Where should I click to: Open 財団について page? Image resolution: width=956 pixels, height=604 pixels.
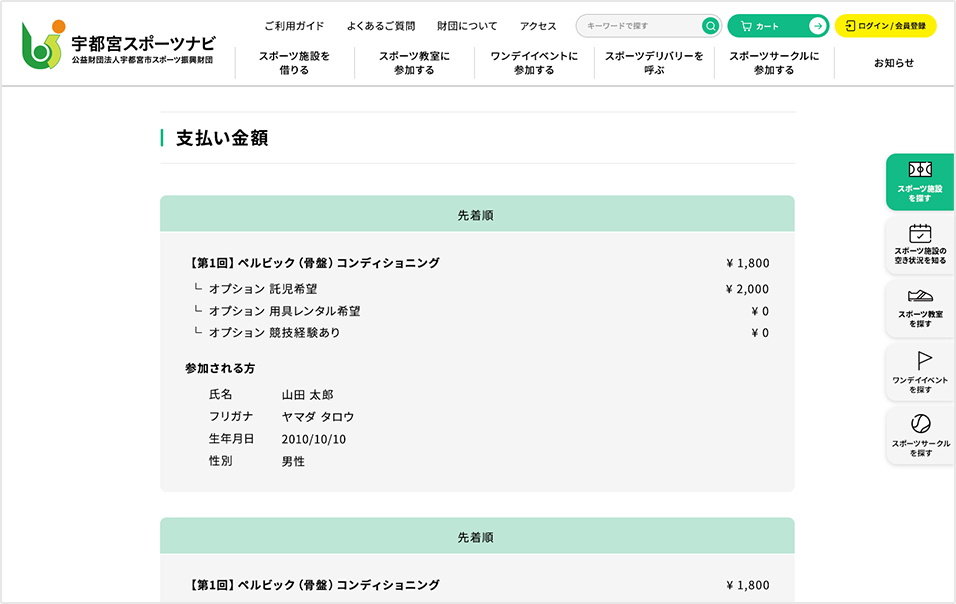467,26
